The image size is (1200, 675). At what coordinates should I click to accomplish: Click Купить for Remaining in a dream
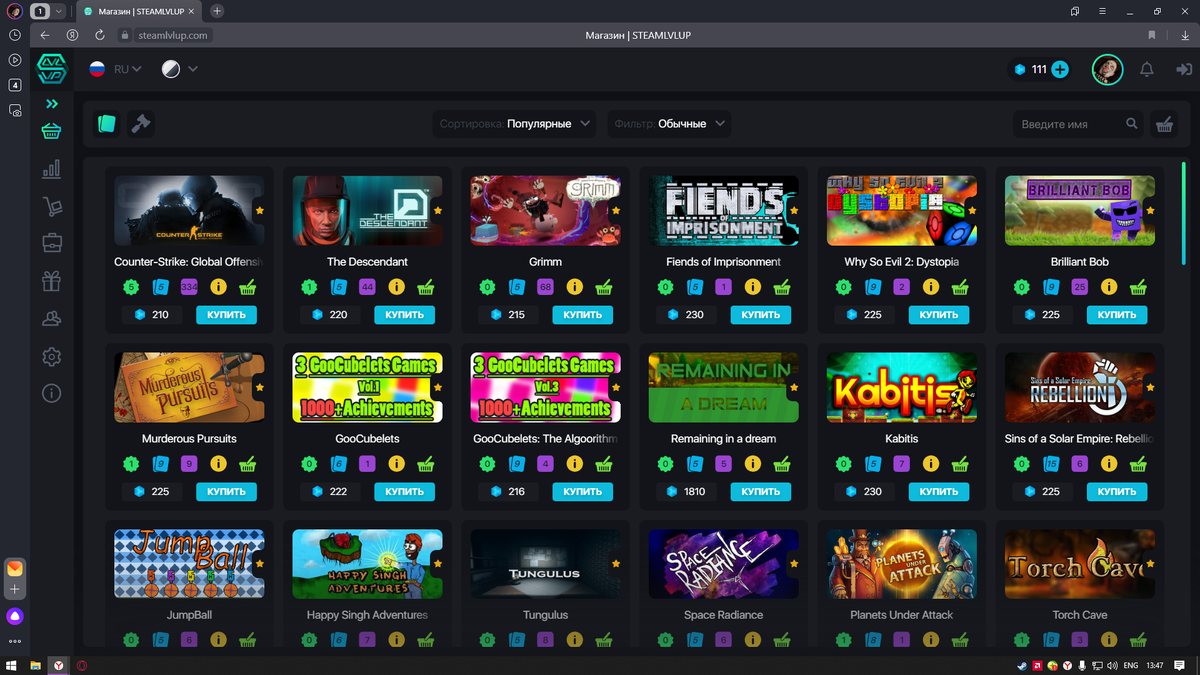760,491
